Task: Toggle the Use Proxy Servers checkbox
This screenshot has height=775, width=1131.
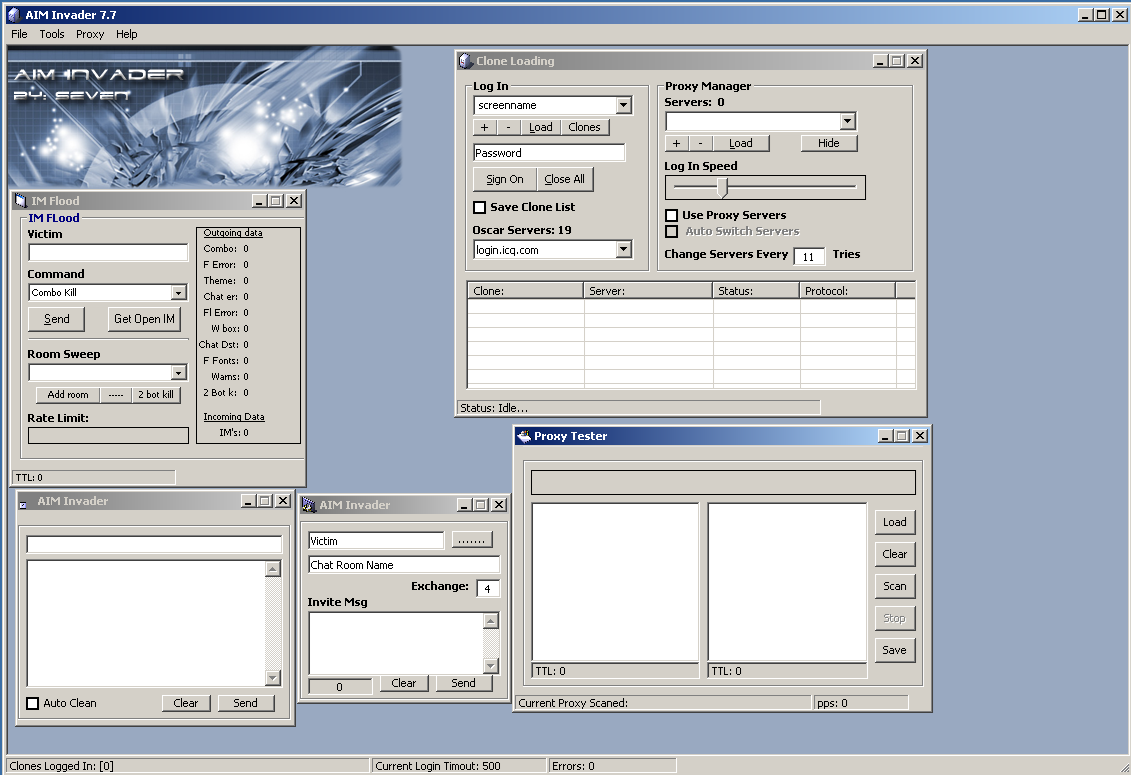Action: (x=672, y=215)
